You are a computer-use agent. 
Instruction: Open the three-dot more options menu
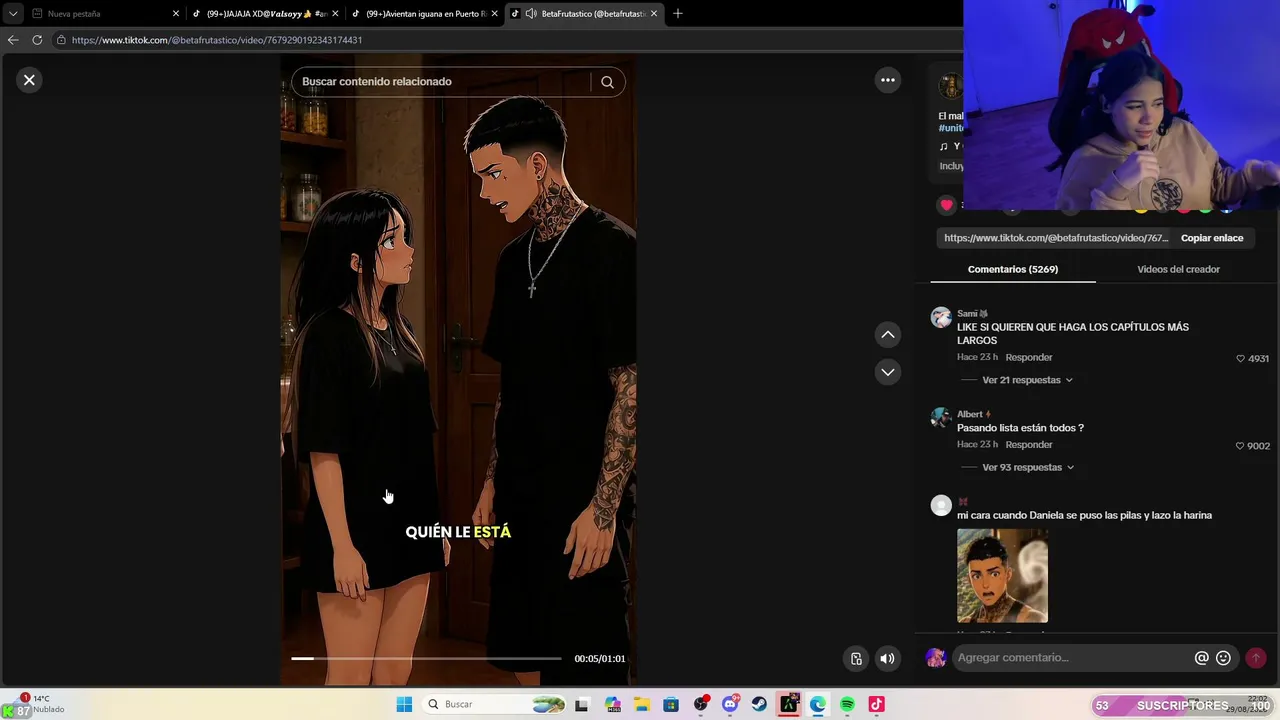tap(887, 80)
